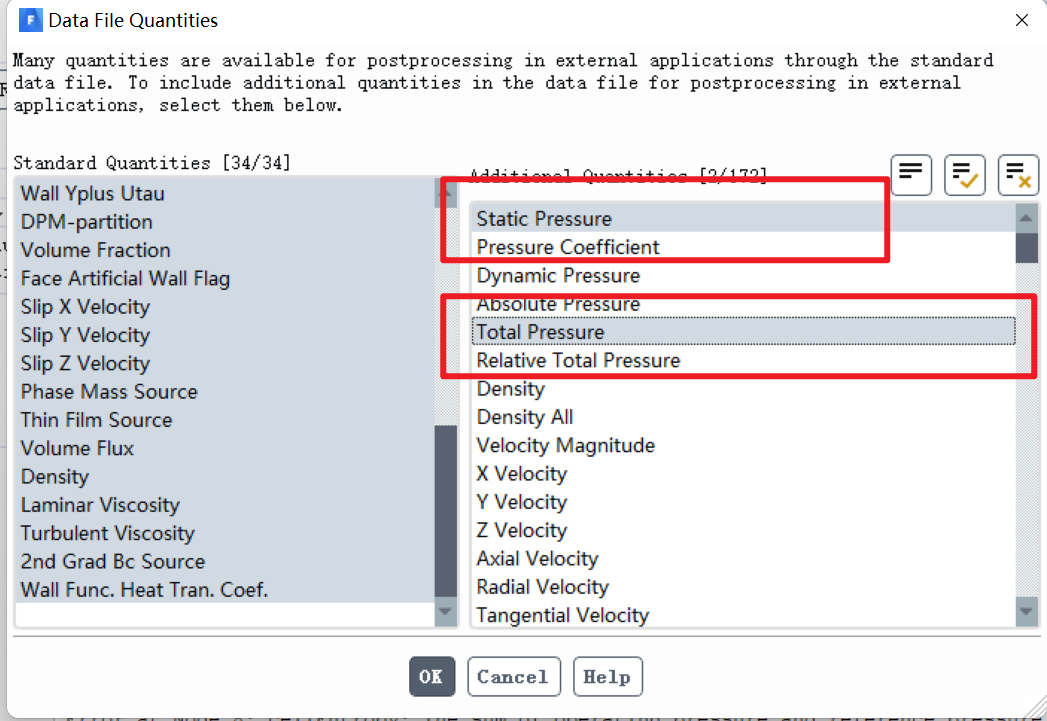The height and width of the screenshot is (721, 1047).
Task: Click Standard Quantities scroll up arrow
Action: (x=445, y=190)
